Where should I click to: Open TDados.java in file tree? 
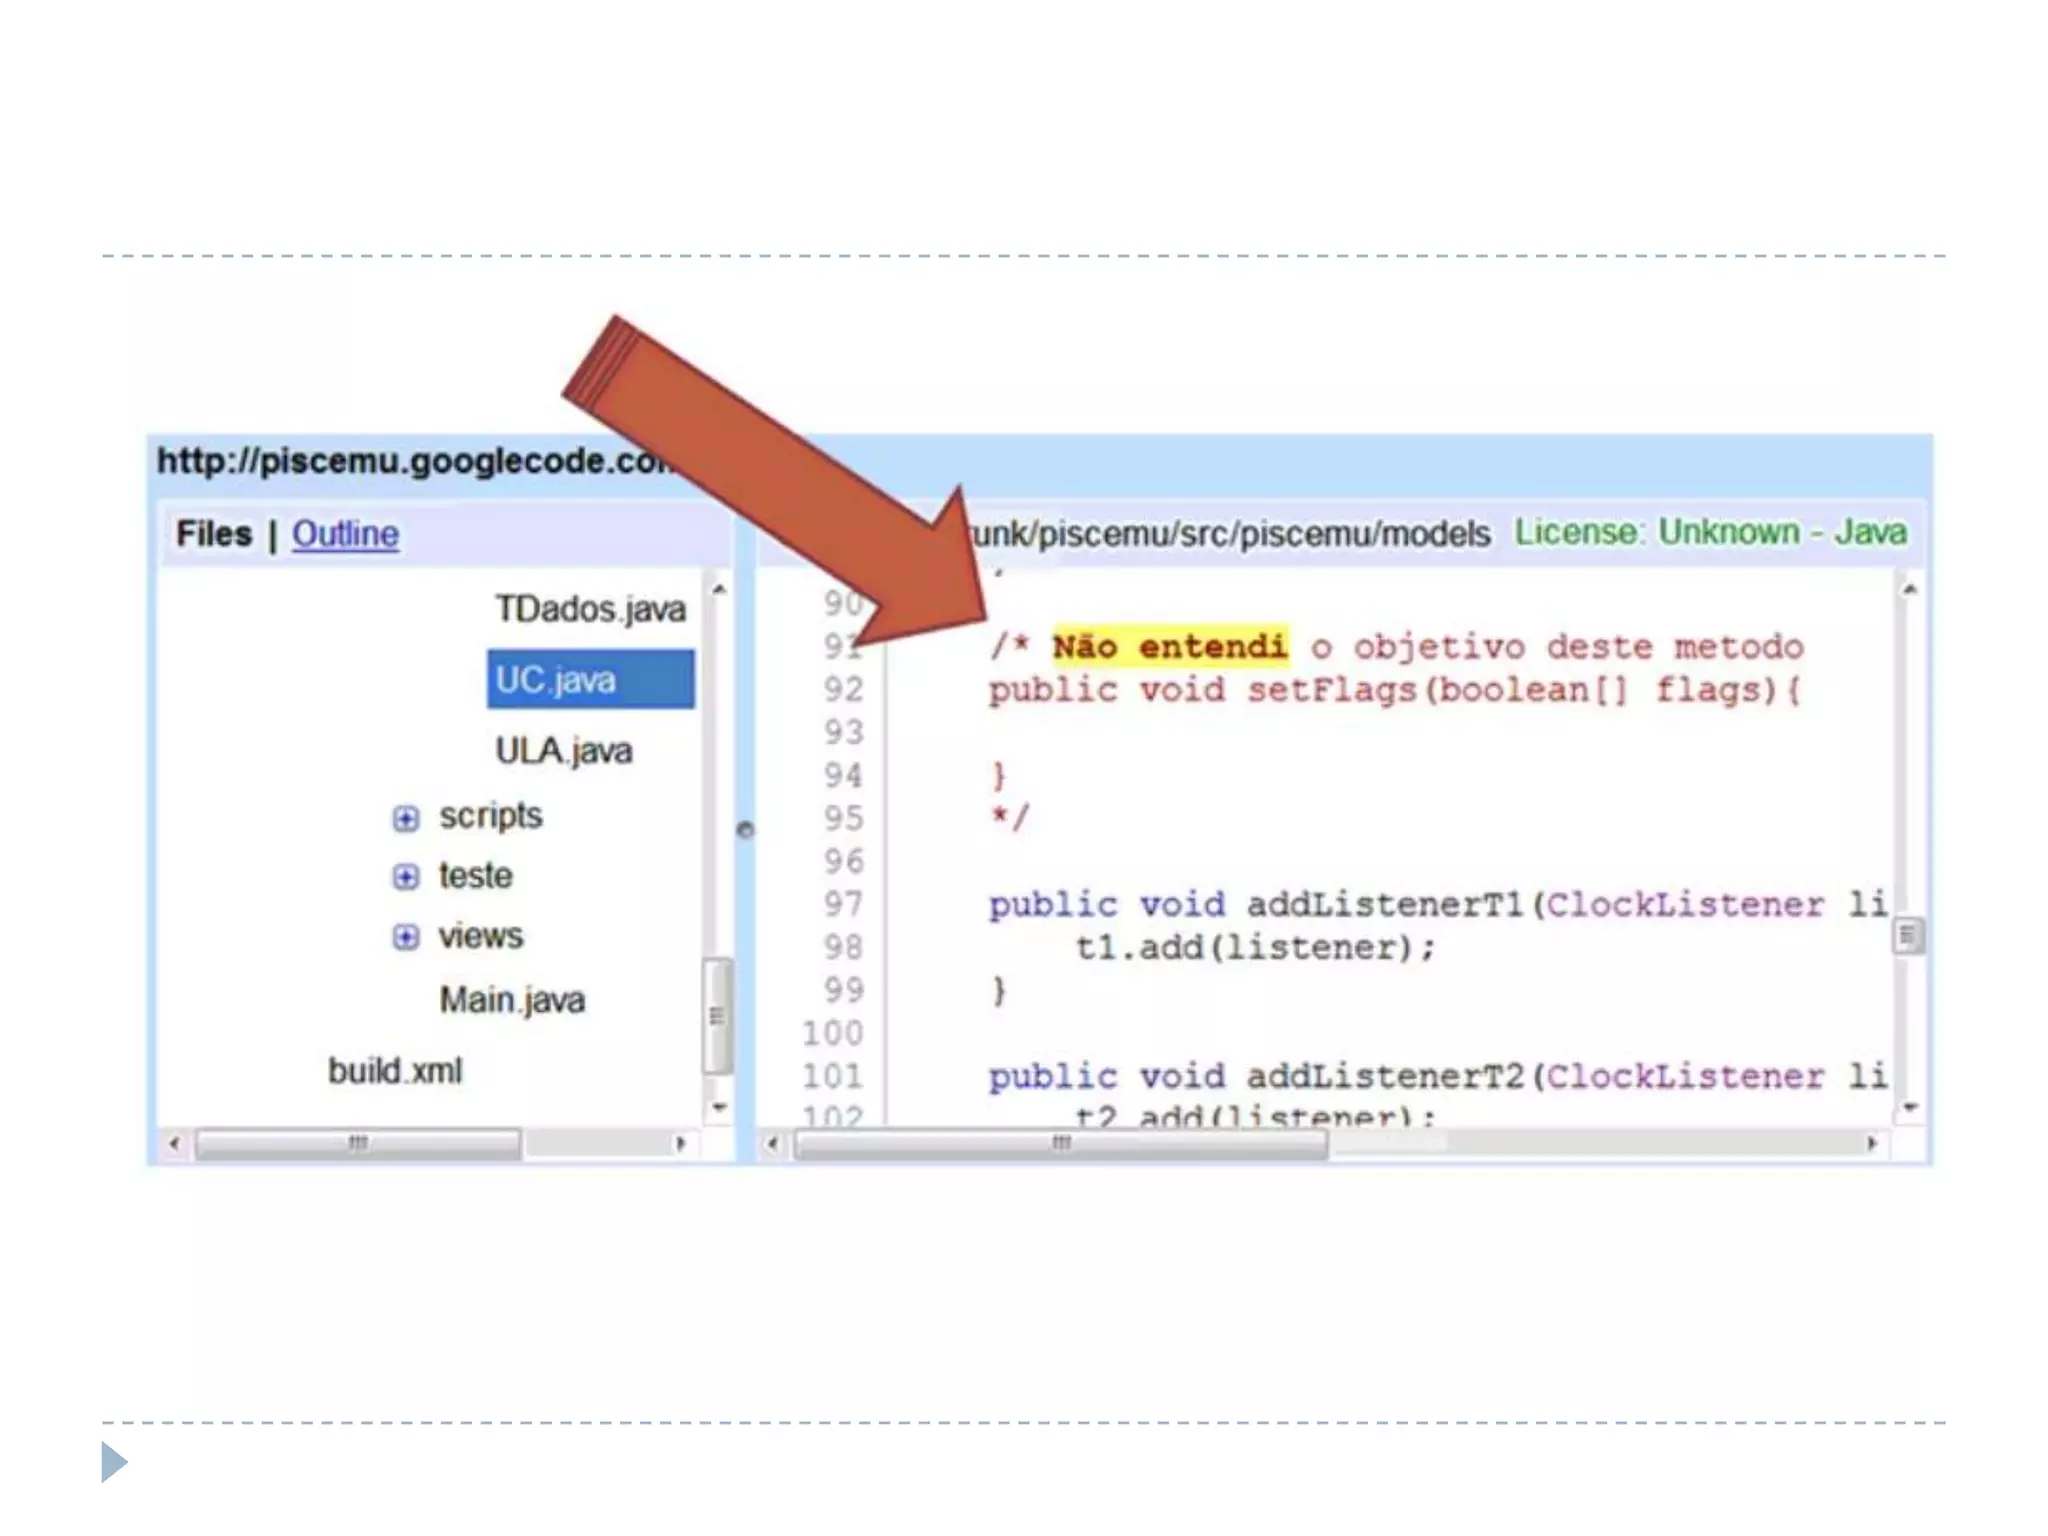tap(590, 609)
